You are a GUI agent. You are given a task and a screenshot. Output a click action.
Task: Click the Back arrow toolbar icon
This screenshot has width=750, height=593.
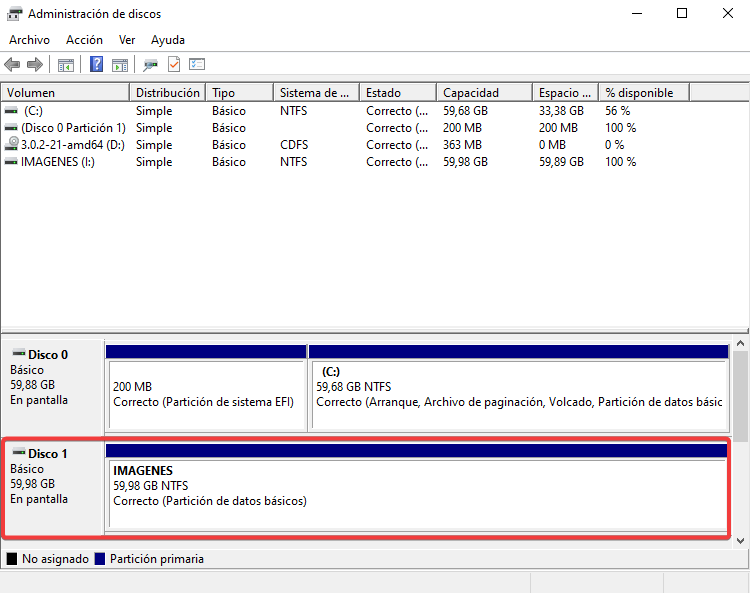(12, 65)
